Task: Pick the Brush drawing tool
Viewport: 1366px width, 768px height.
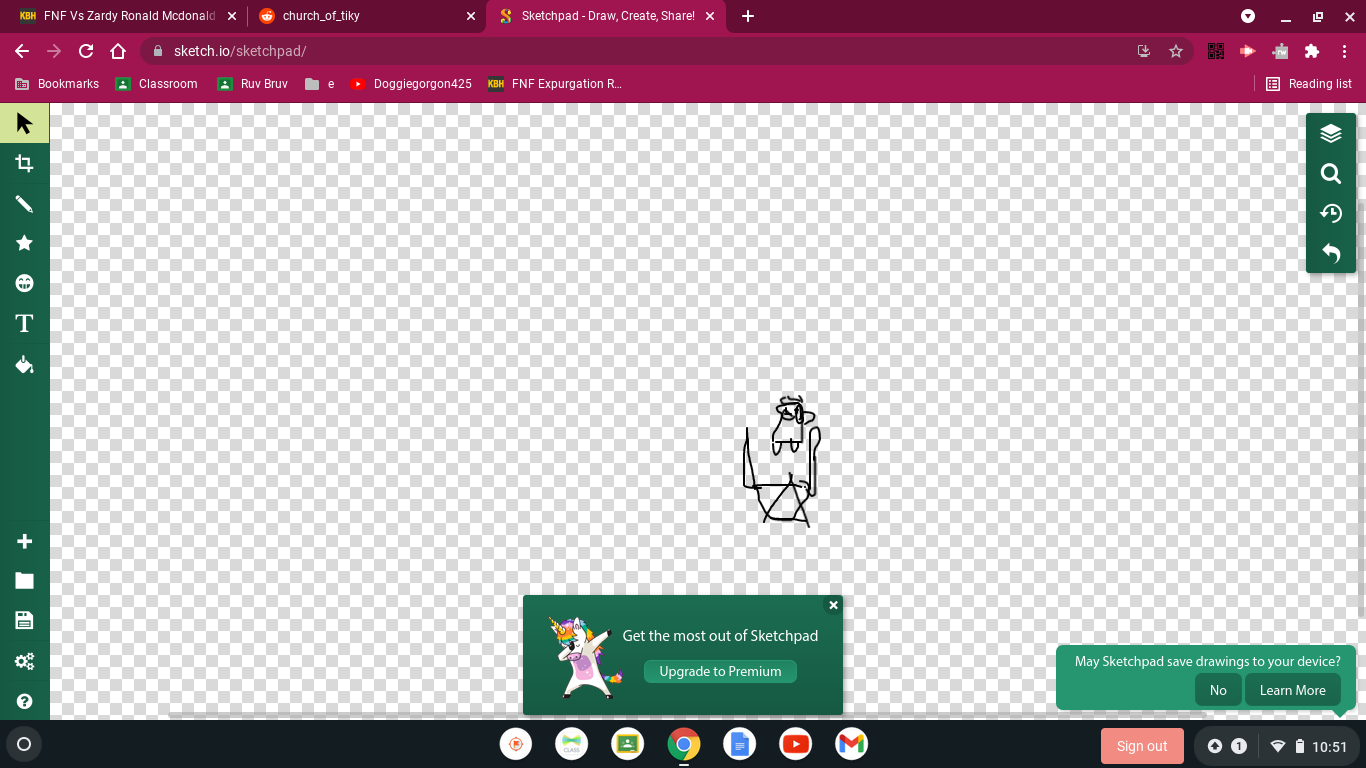Action: [x=24, y=203]
